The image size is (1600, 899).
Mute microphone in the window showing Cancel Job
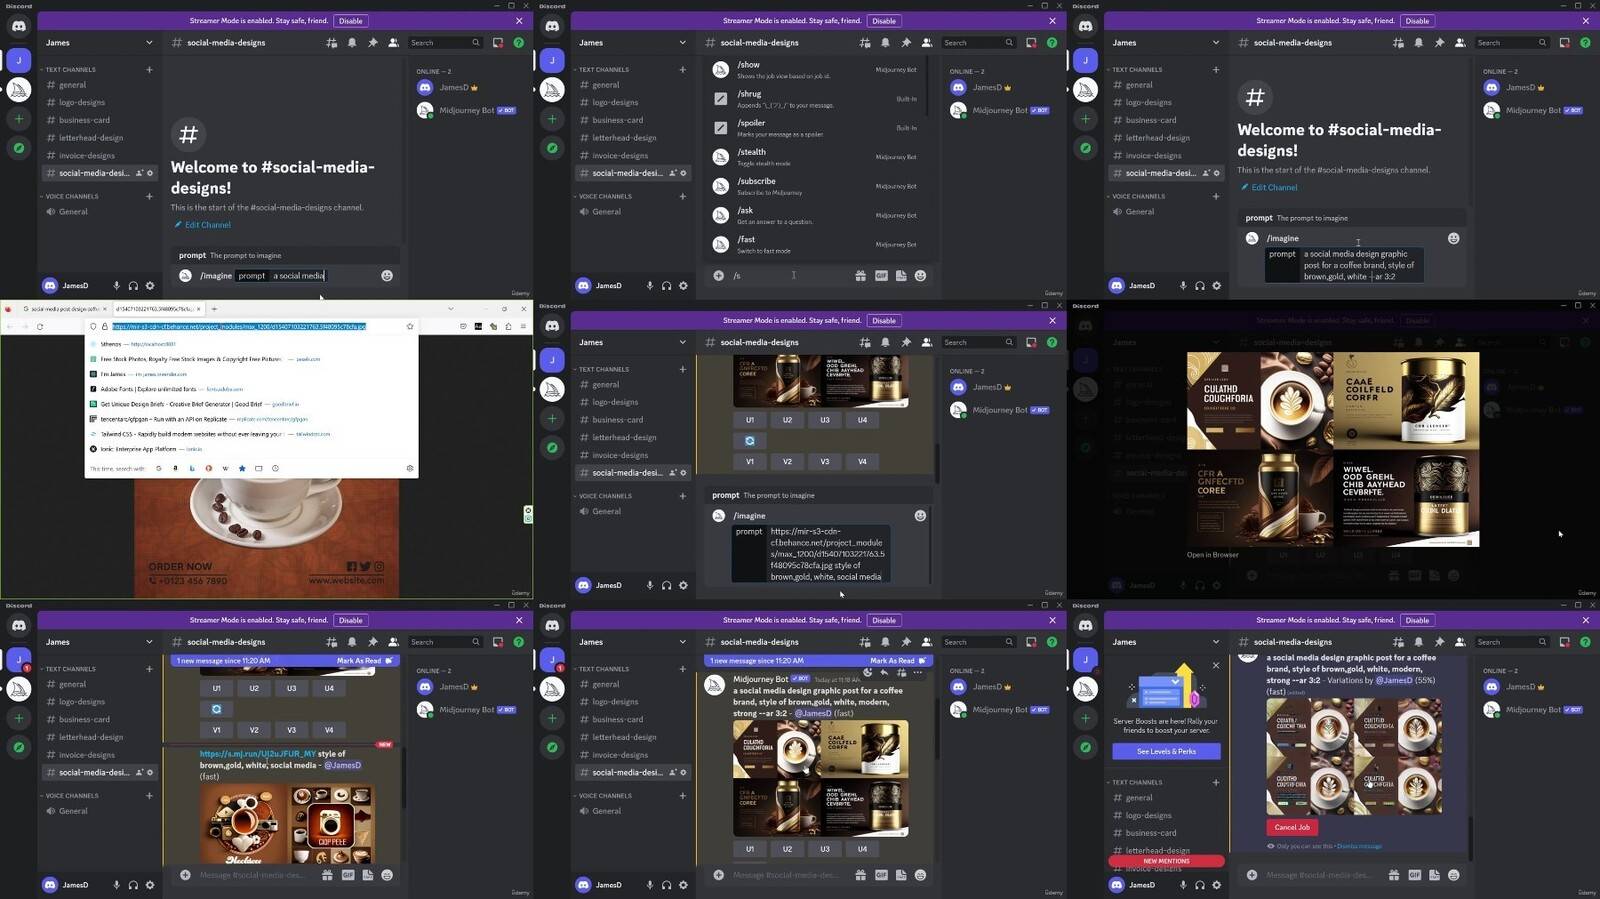click(x=1183, y=885)
